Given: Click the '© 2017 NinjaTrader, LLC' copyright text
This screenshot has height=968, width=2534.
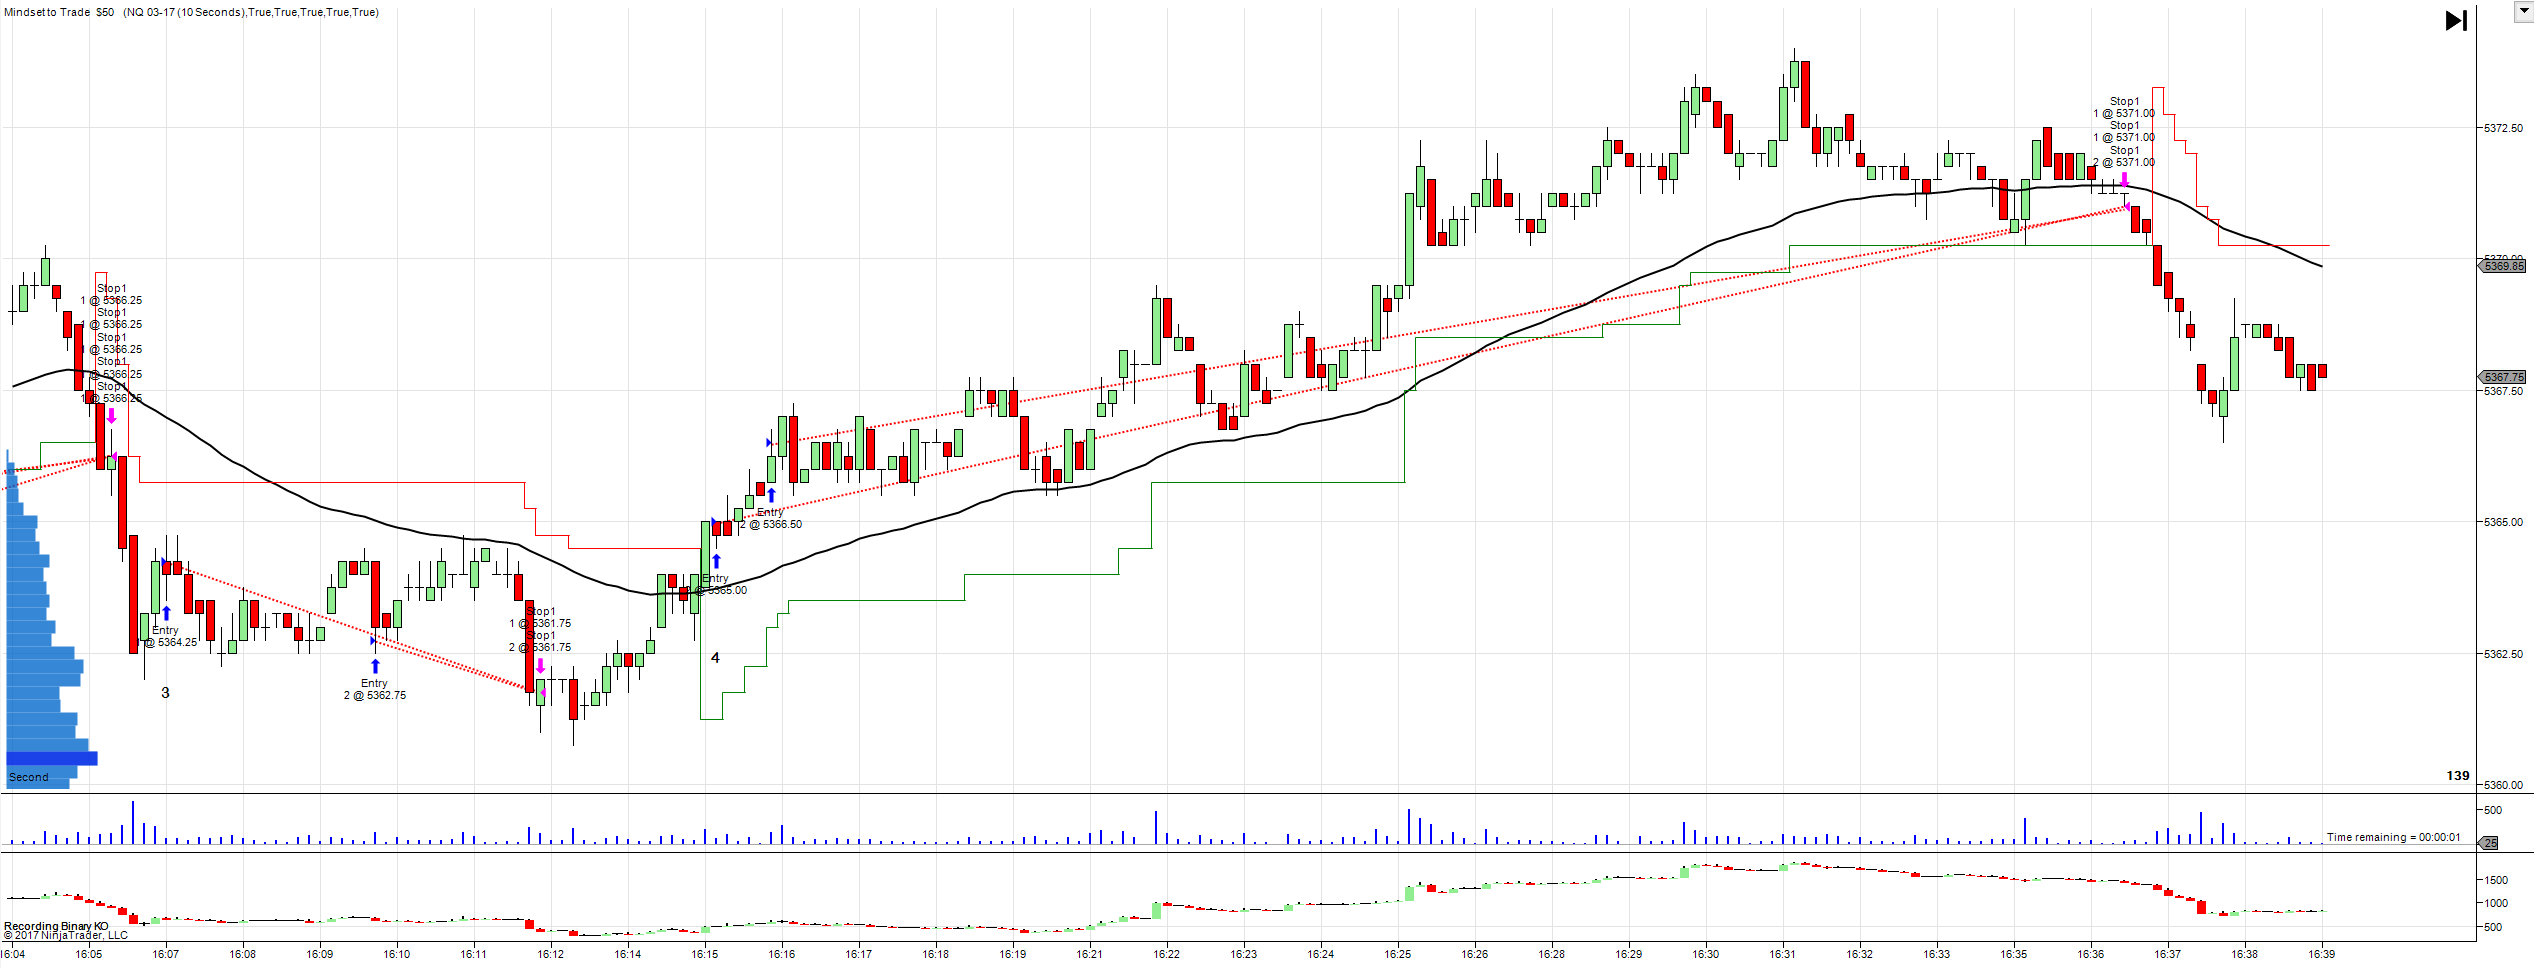Looking at the screenshot, I should (66, 936).
